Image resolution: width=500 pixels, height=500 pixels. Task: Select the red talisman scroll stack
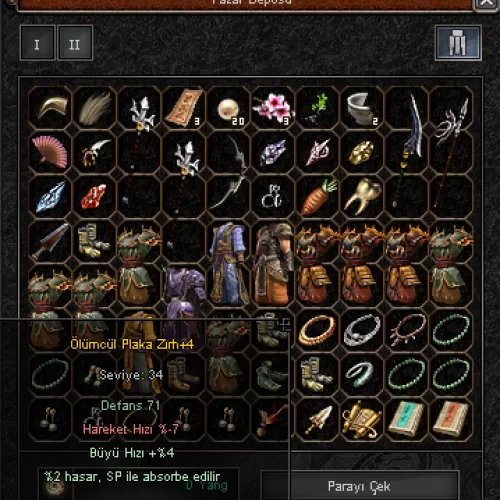pyautogui.click(x=184, y=107)
